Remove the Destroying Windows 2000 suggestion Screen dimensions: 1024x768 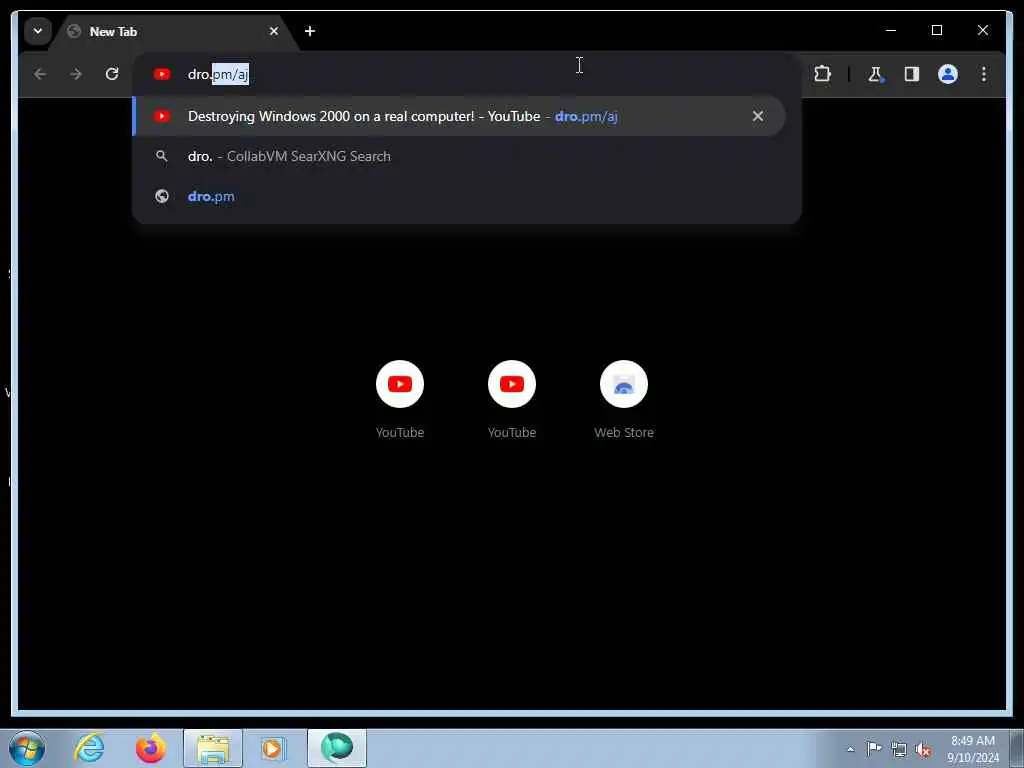(758, 116)
